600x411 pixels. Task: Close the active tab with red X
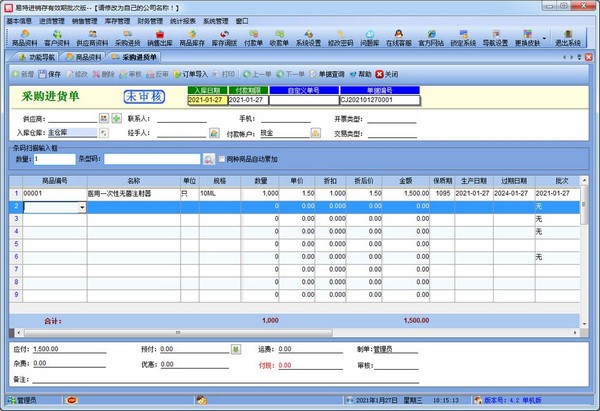click(x=589, y=57)
